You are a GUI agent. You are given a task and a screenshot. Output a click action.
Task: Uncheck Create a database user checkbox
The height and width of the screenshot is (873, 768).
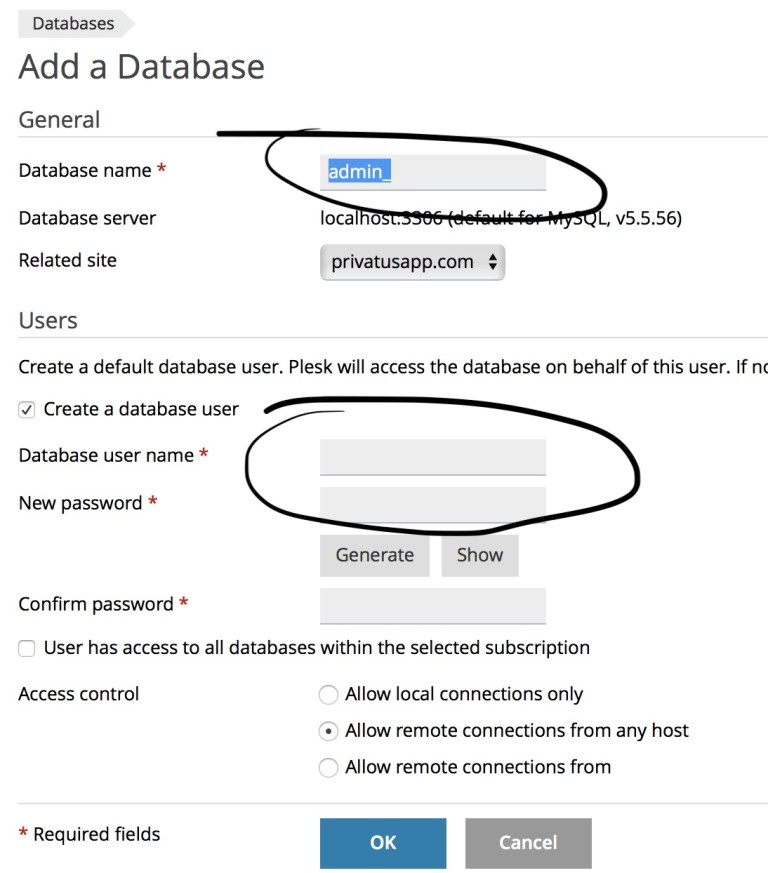point(27,410)
